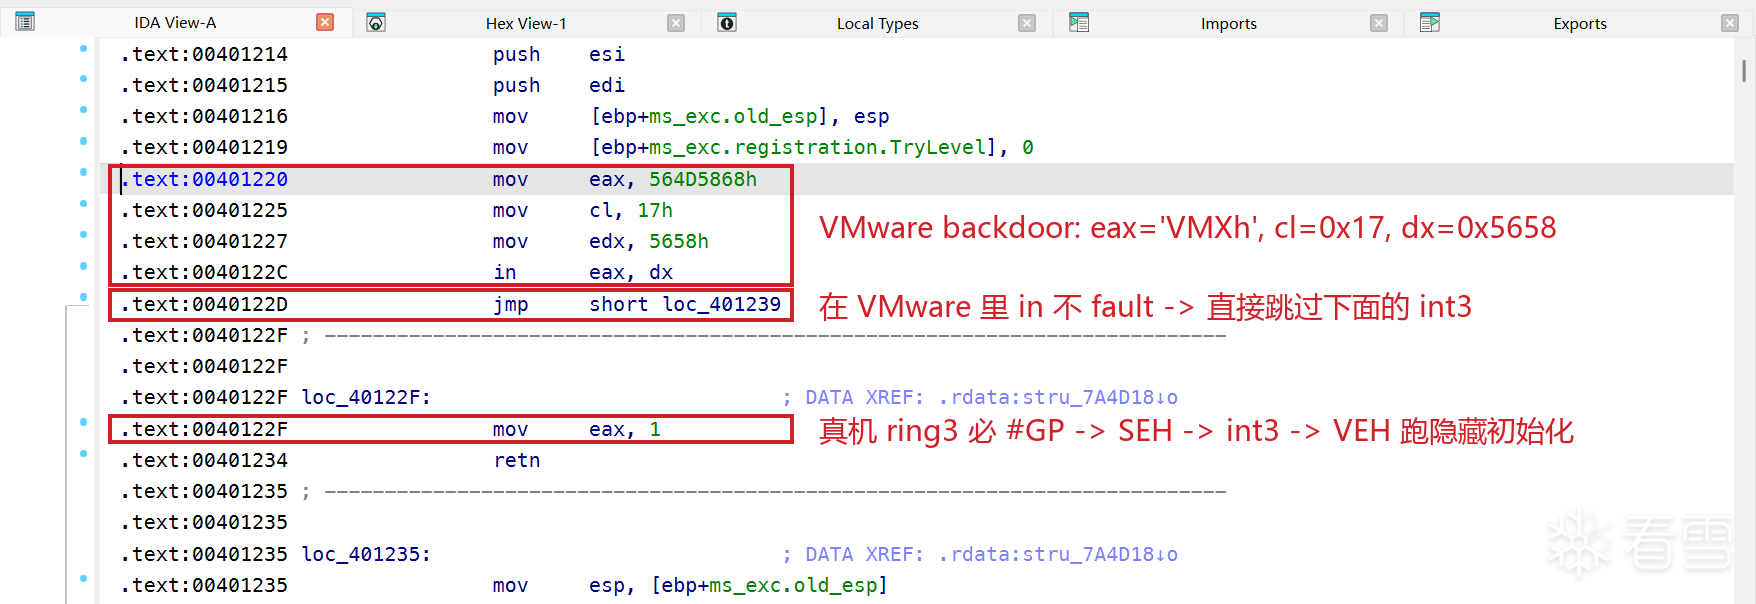Close the Local Types tab
Image resolution: width=1756 pixels, height=604 pixels.
1027,22
